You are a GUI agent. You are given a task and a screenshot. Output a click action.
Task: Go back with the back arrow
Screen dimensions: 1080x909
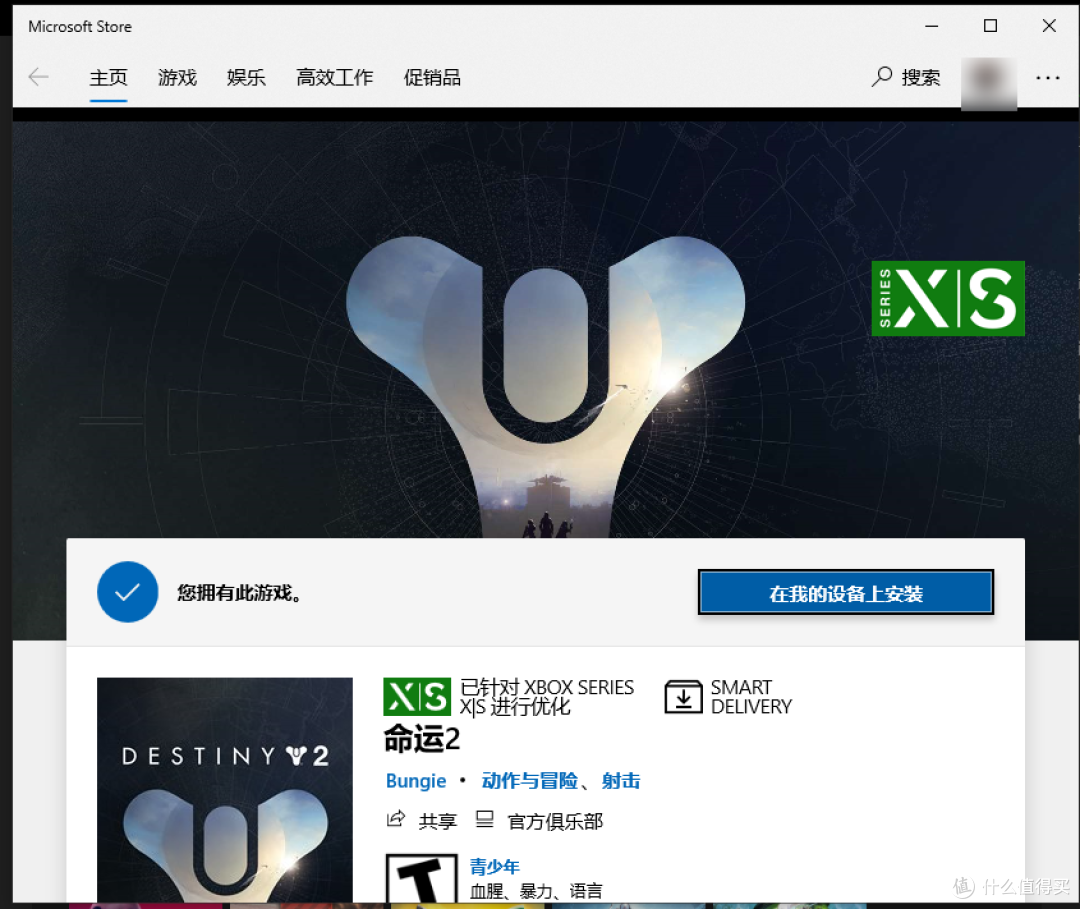click(x=39, y=76)
